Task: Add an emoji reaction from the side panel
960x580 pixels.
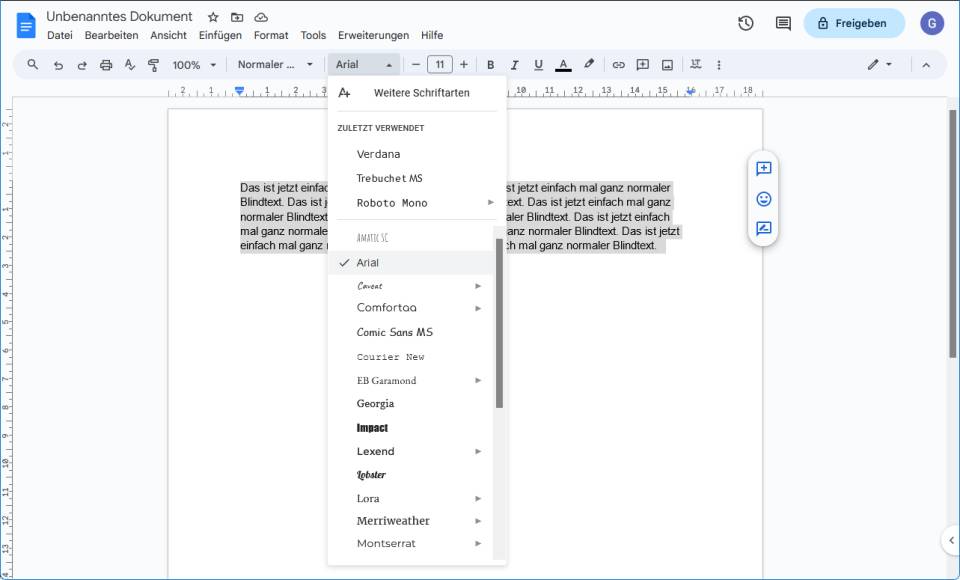Action: [x=763, y=199]
